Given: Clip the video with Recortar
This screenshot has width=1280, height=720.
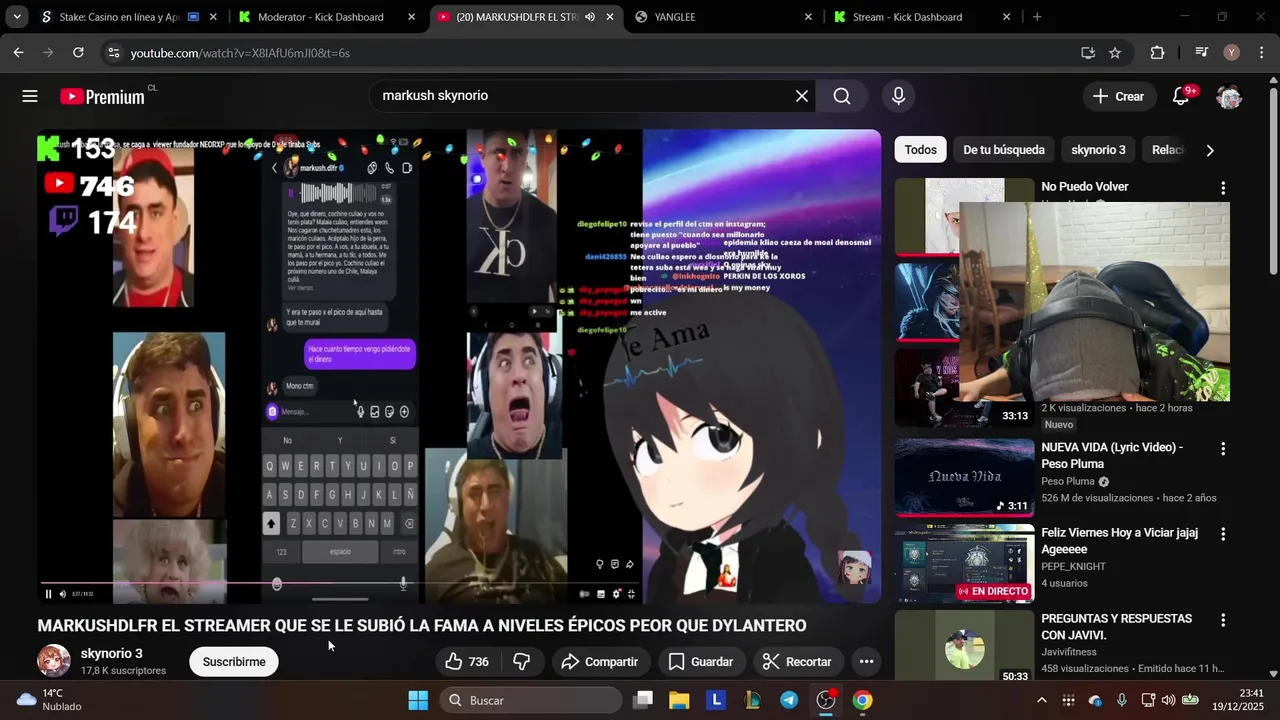Looking at the screenshot, I should (x=796, y=662).
